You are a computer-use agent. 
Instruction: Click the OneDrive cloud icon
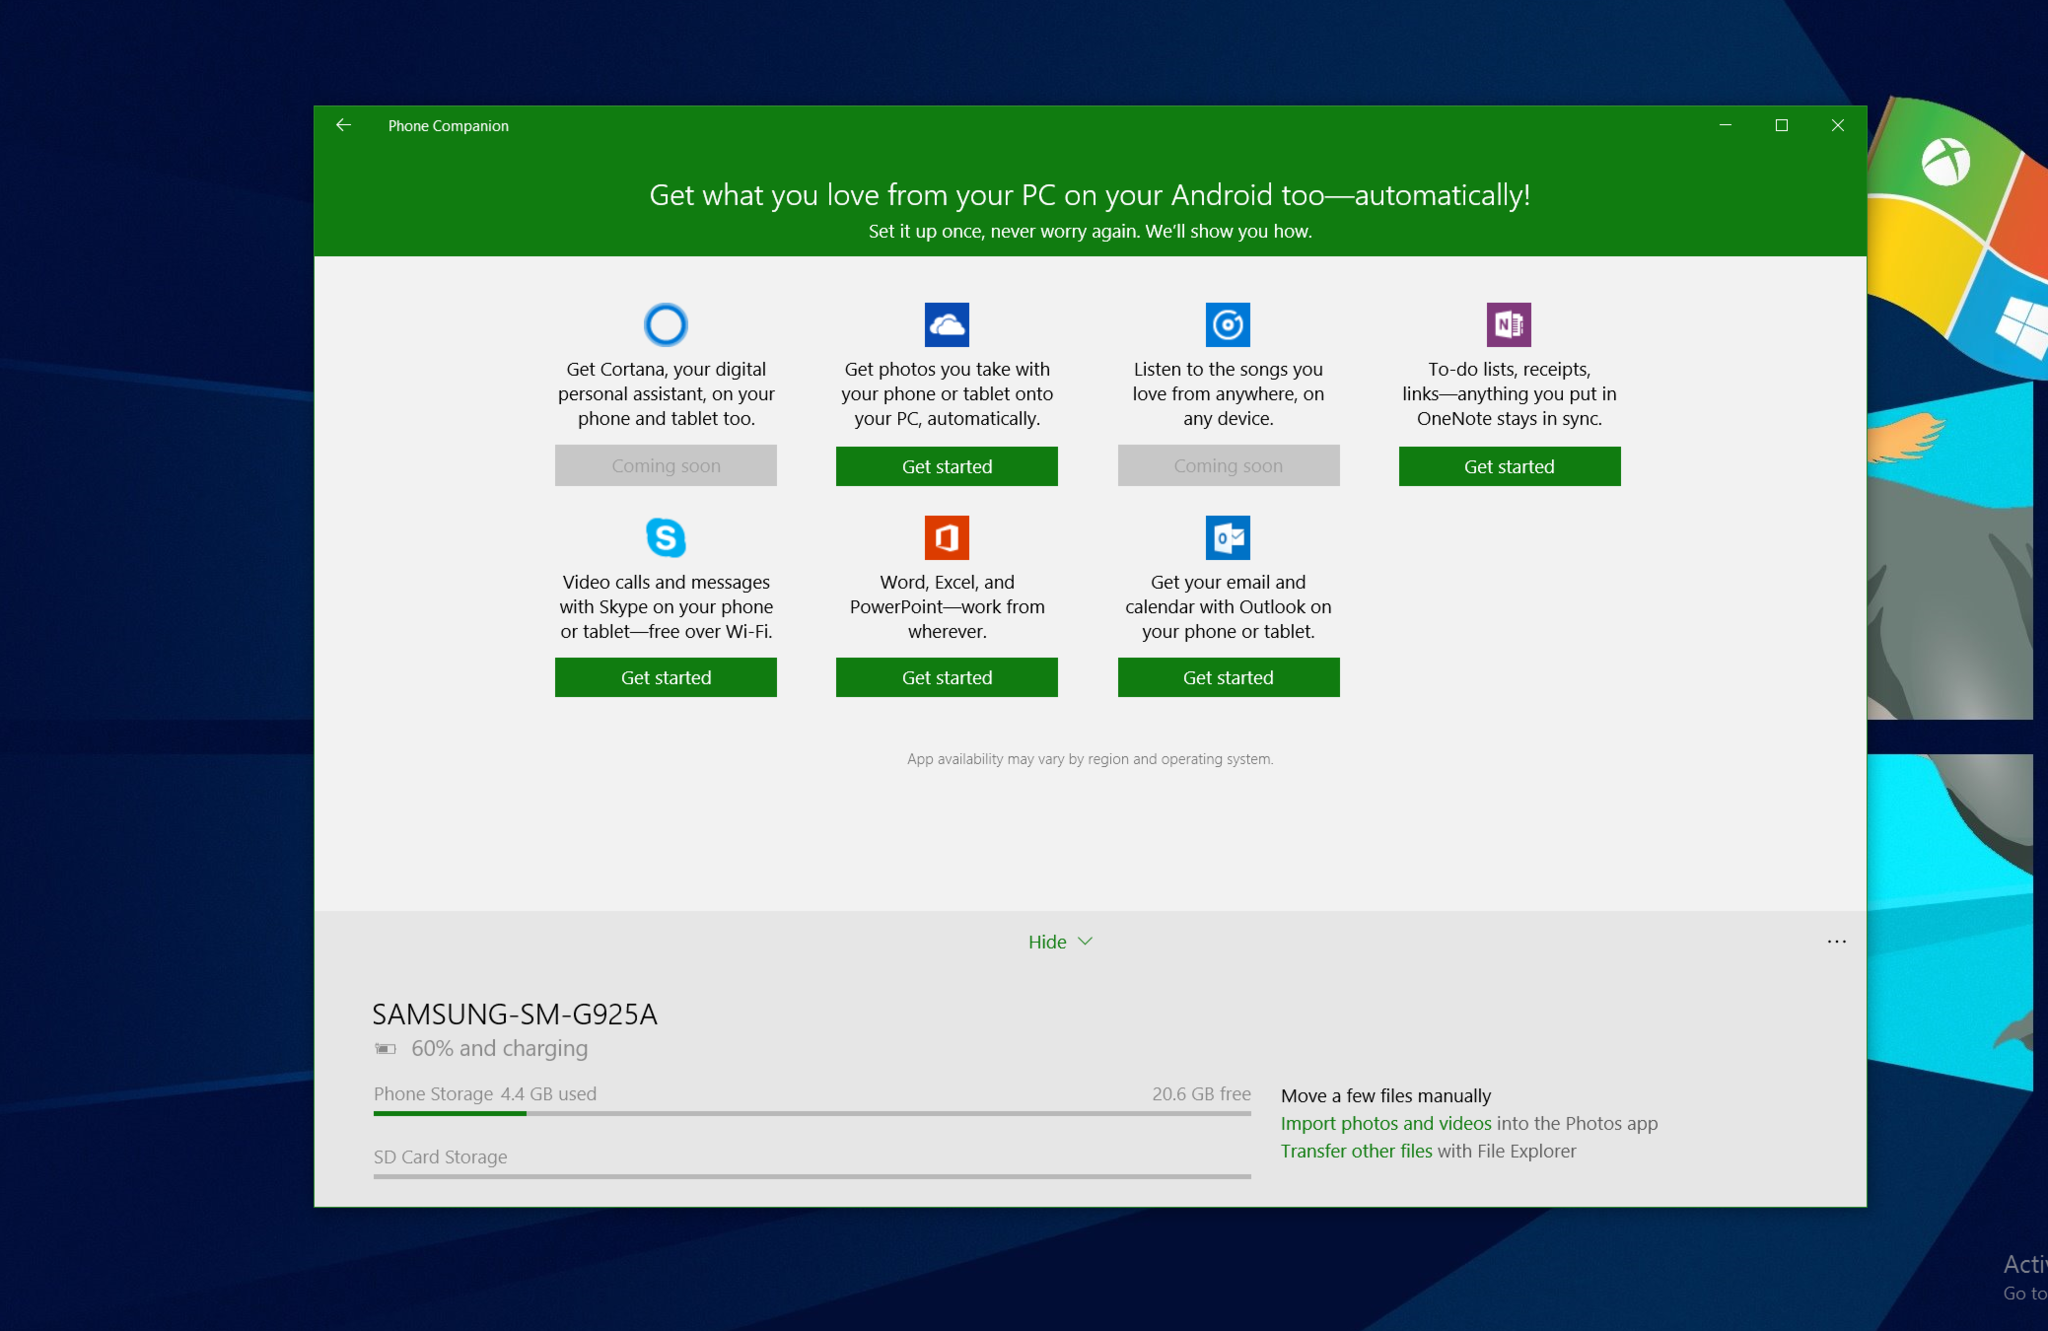(947, 325)
